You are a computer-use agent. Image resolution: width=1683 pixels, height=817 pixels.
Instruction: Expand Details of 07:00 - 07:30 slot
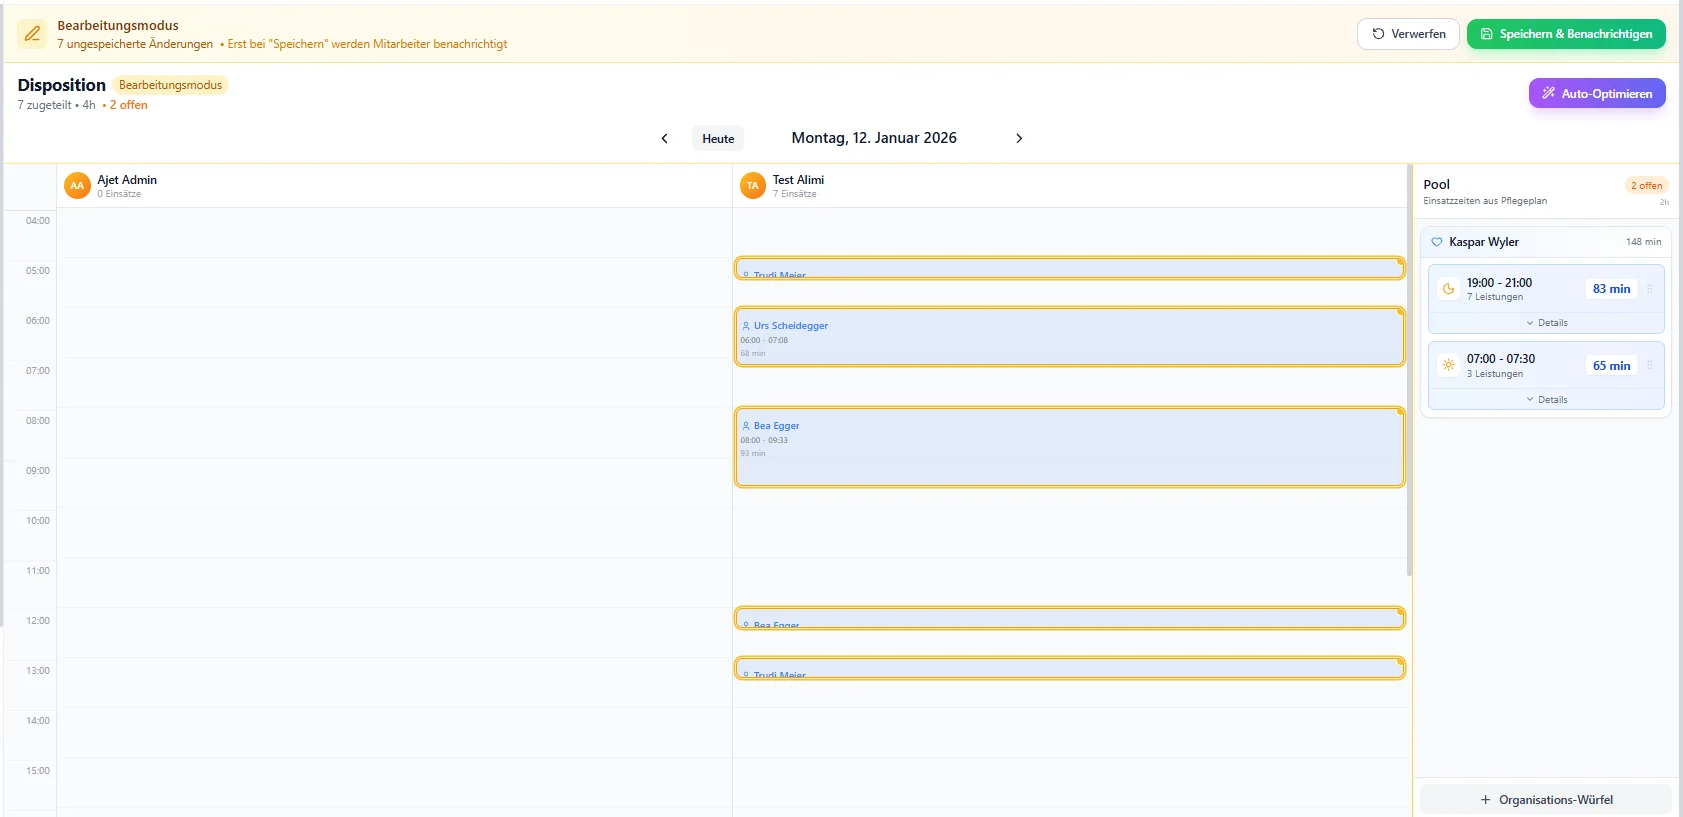1546,399
